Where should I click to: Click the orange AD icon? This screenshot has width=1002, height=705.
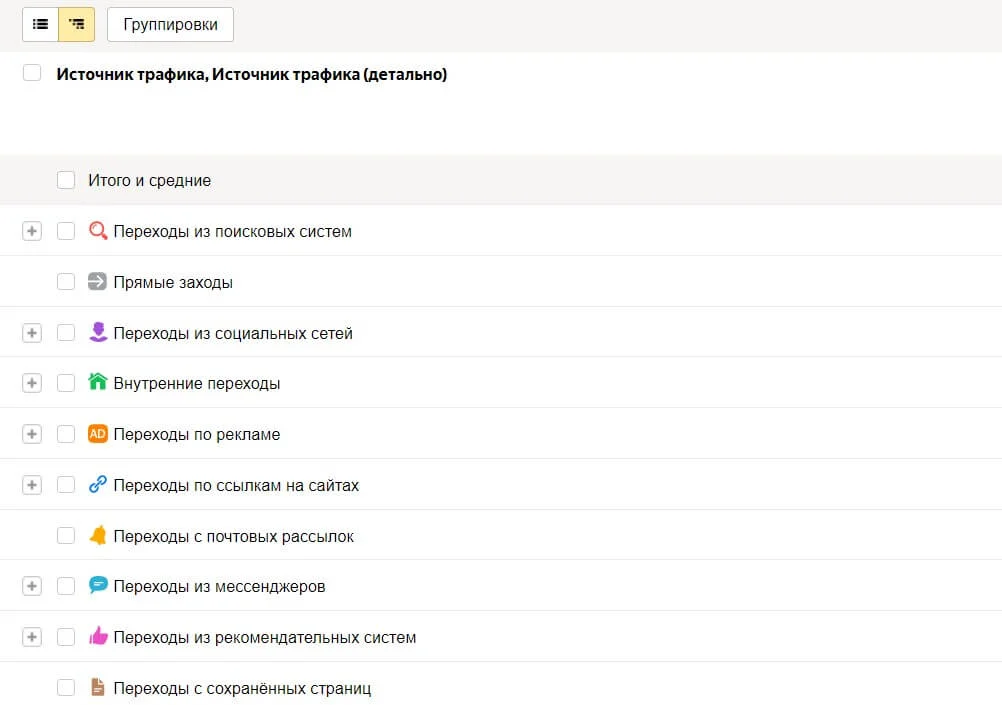(x=97, y=434)
